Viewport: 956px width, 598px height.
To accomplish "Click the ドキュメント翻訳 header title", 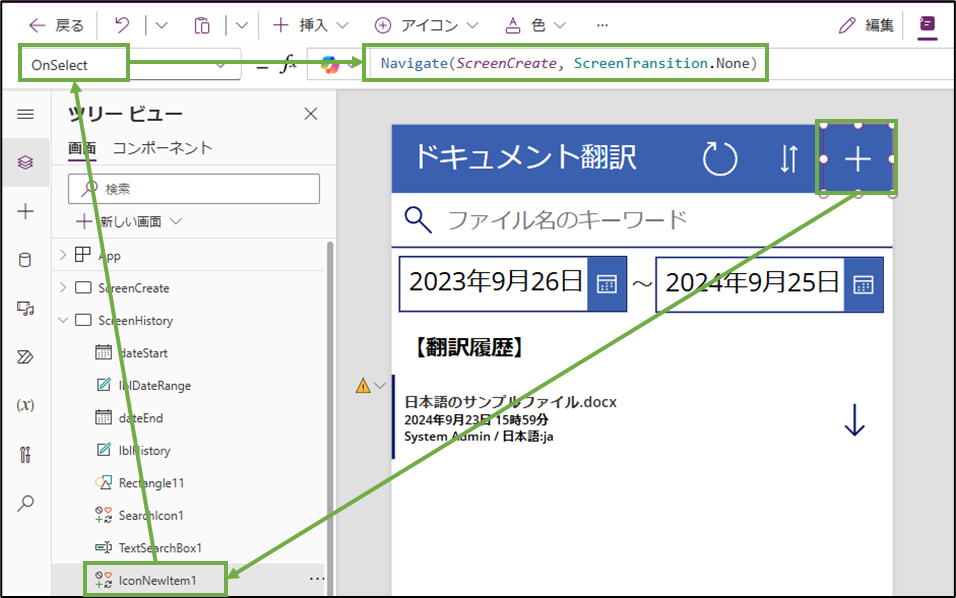I will click(x=526, y=157).
